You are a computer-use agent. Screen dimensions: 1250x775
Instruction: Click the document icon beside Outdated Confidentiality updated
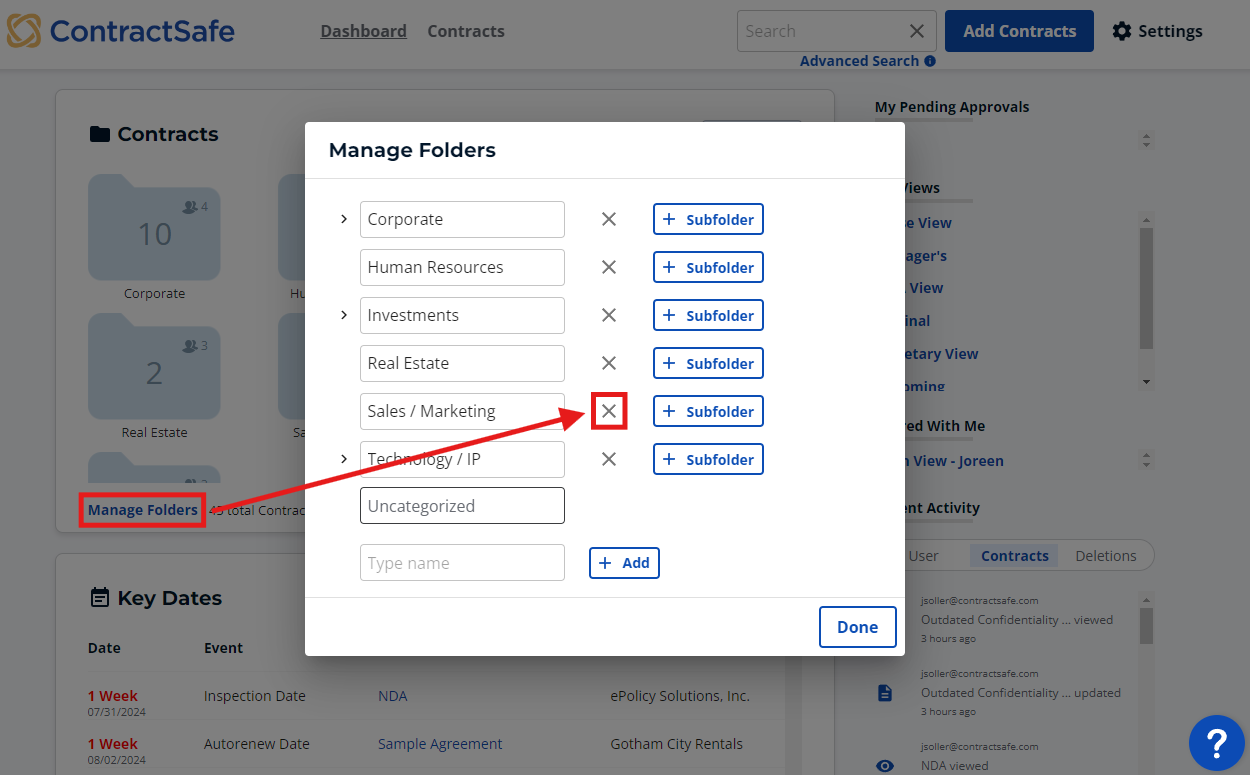coord(884,692)
